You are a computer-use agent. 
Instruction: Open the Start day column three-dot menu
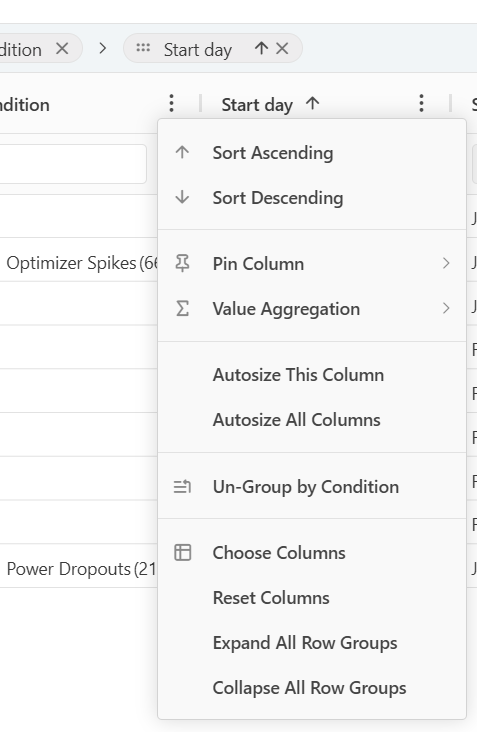point(421,103)
